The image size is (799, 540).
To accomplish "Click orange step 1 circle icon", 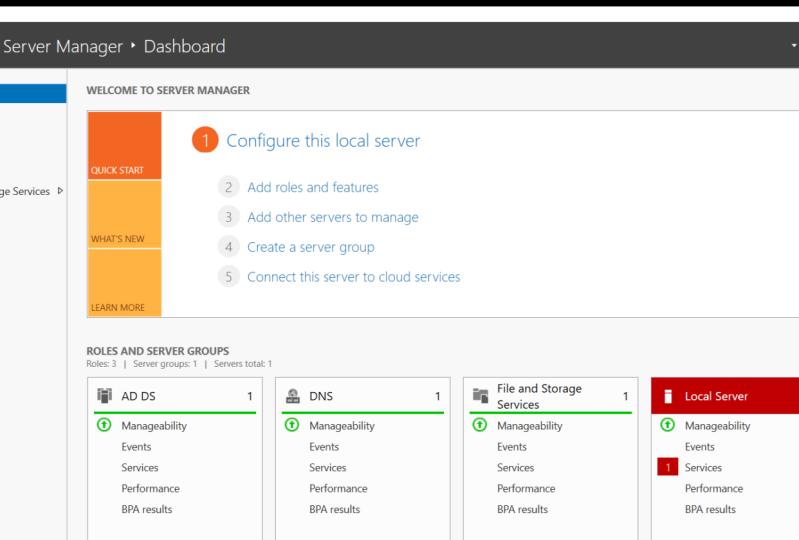I will pyautogui.click(x=205, y=140).
